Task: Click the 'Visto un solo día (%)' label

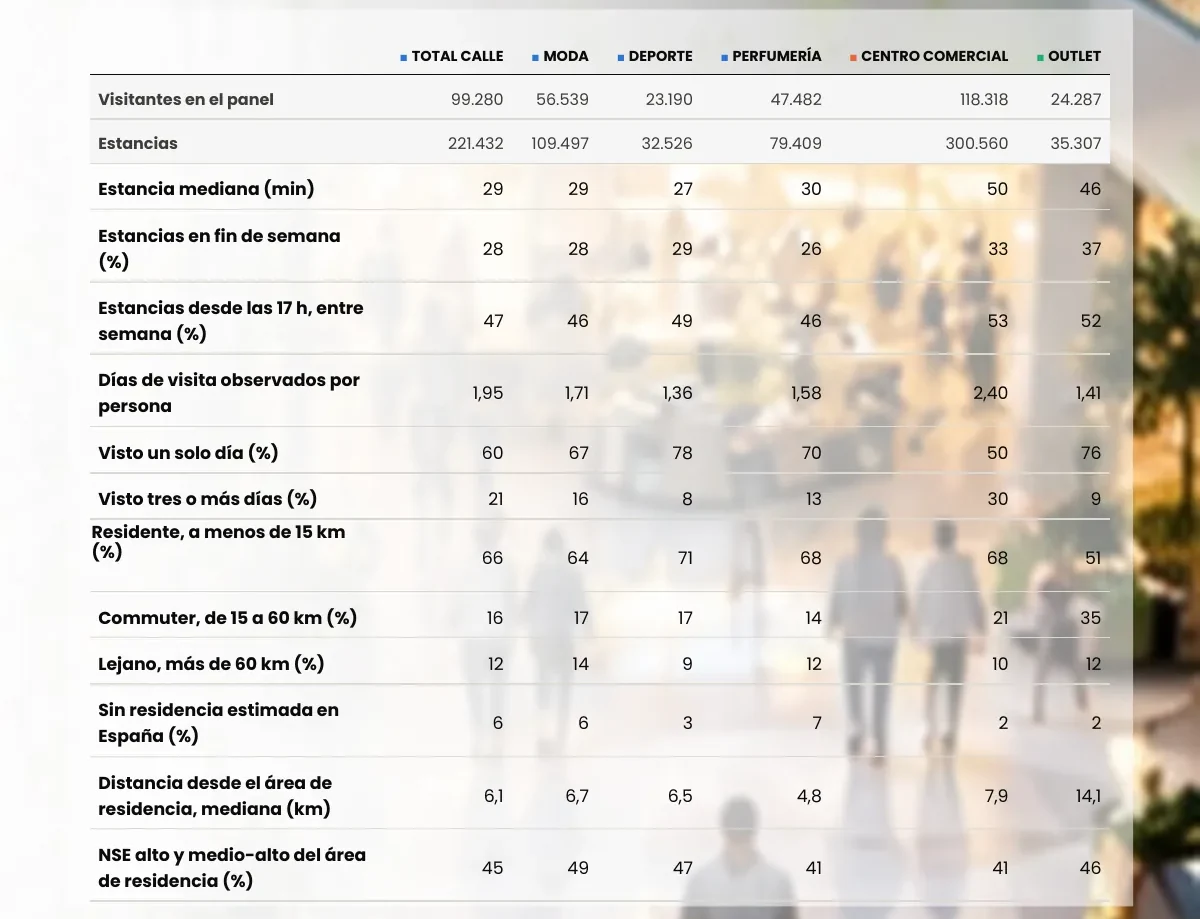Action: pos(188,452)
